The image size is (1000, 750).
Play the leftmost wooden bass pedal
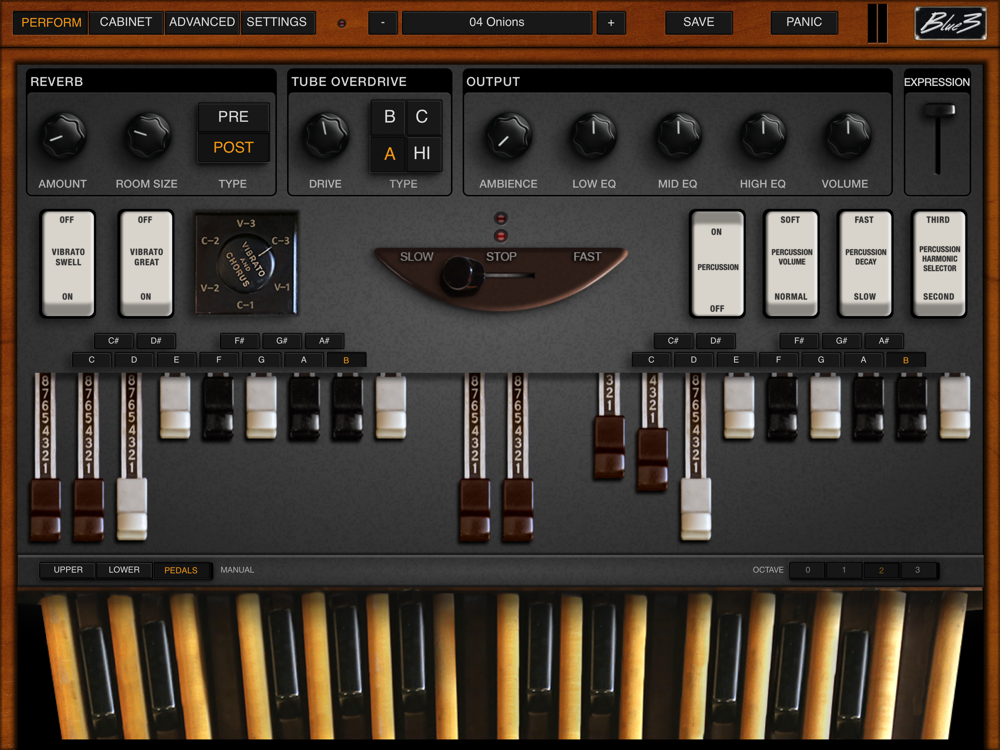[x=66, y=666]
